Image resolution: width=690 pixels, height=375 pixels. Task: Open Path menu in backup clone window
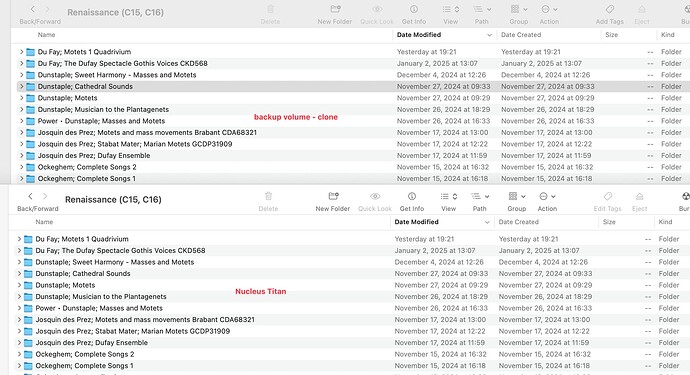pos(482,9)
